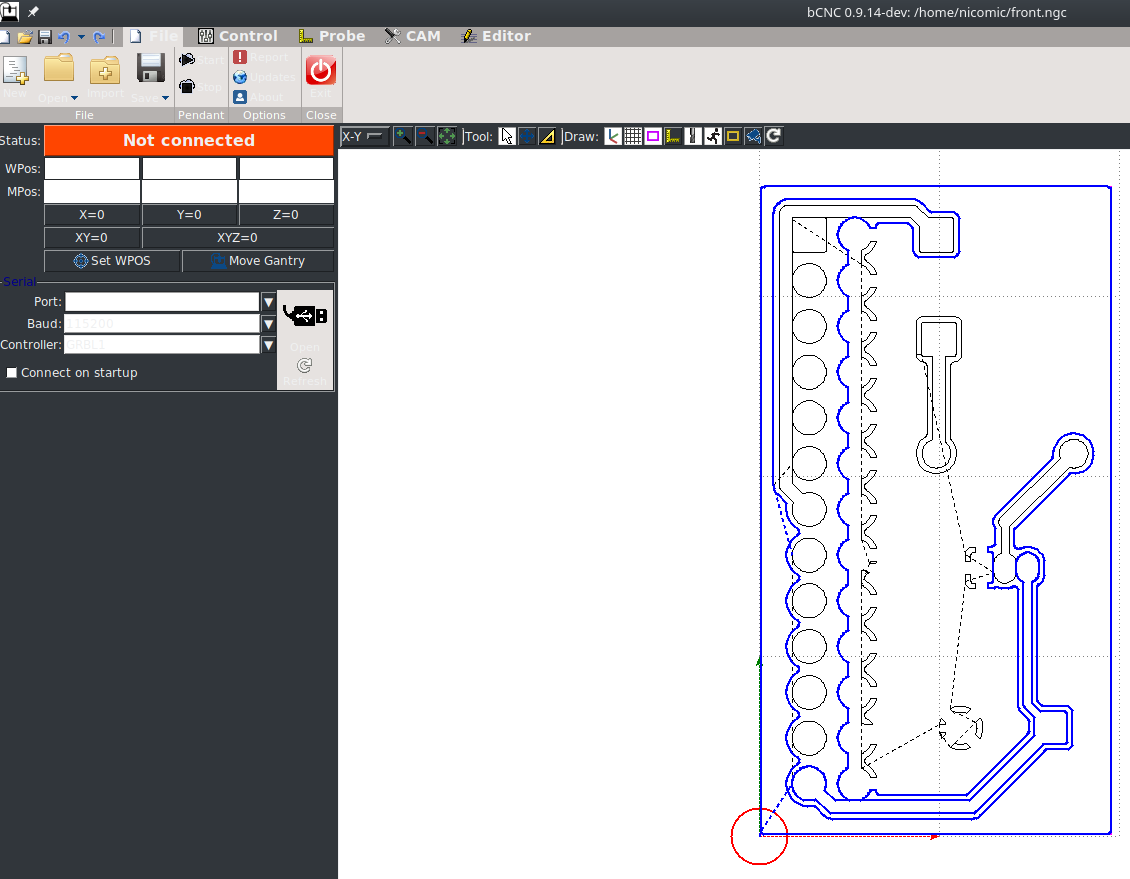
Task: Click the zoom out magnifier icon
Action: point(425,136)
